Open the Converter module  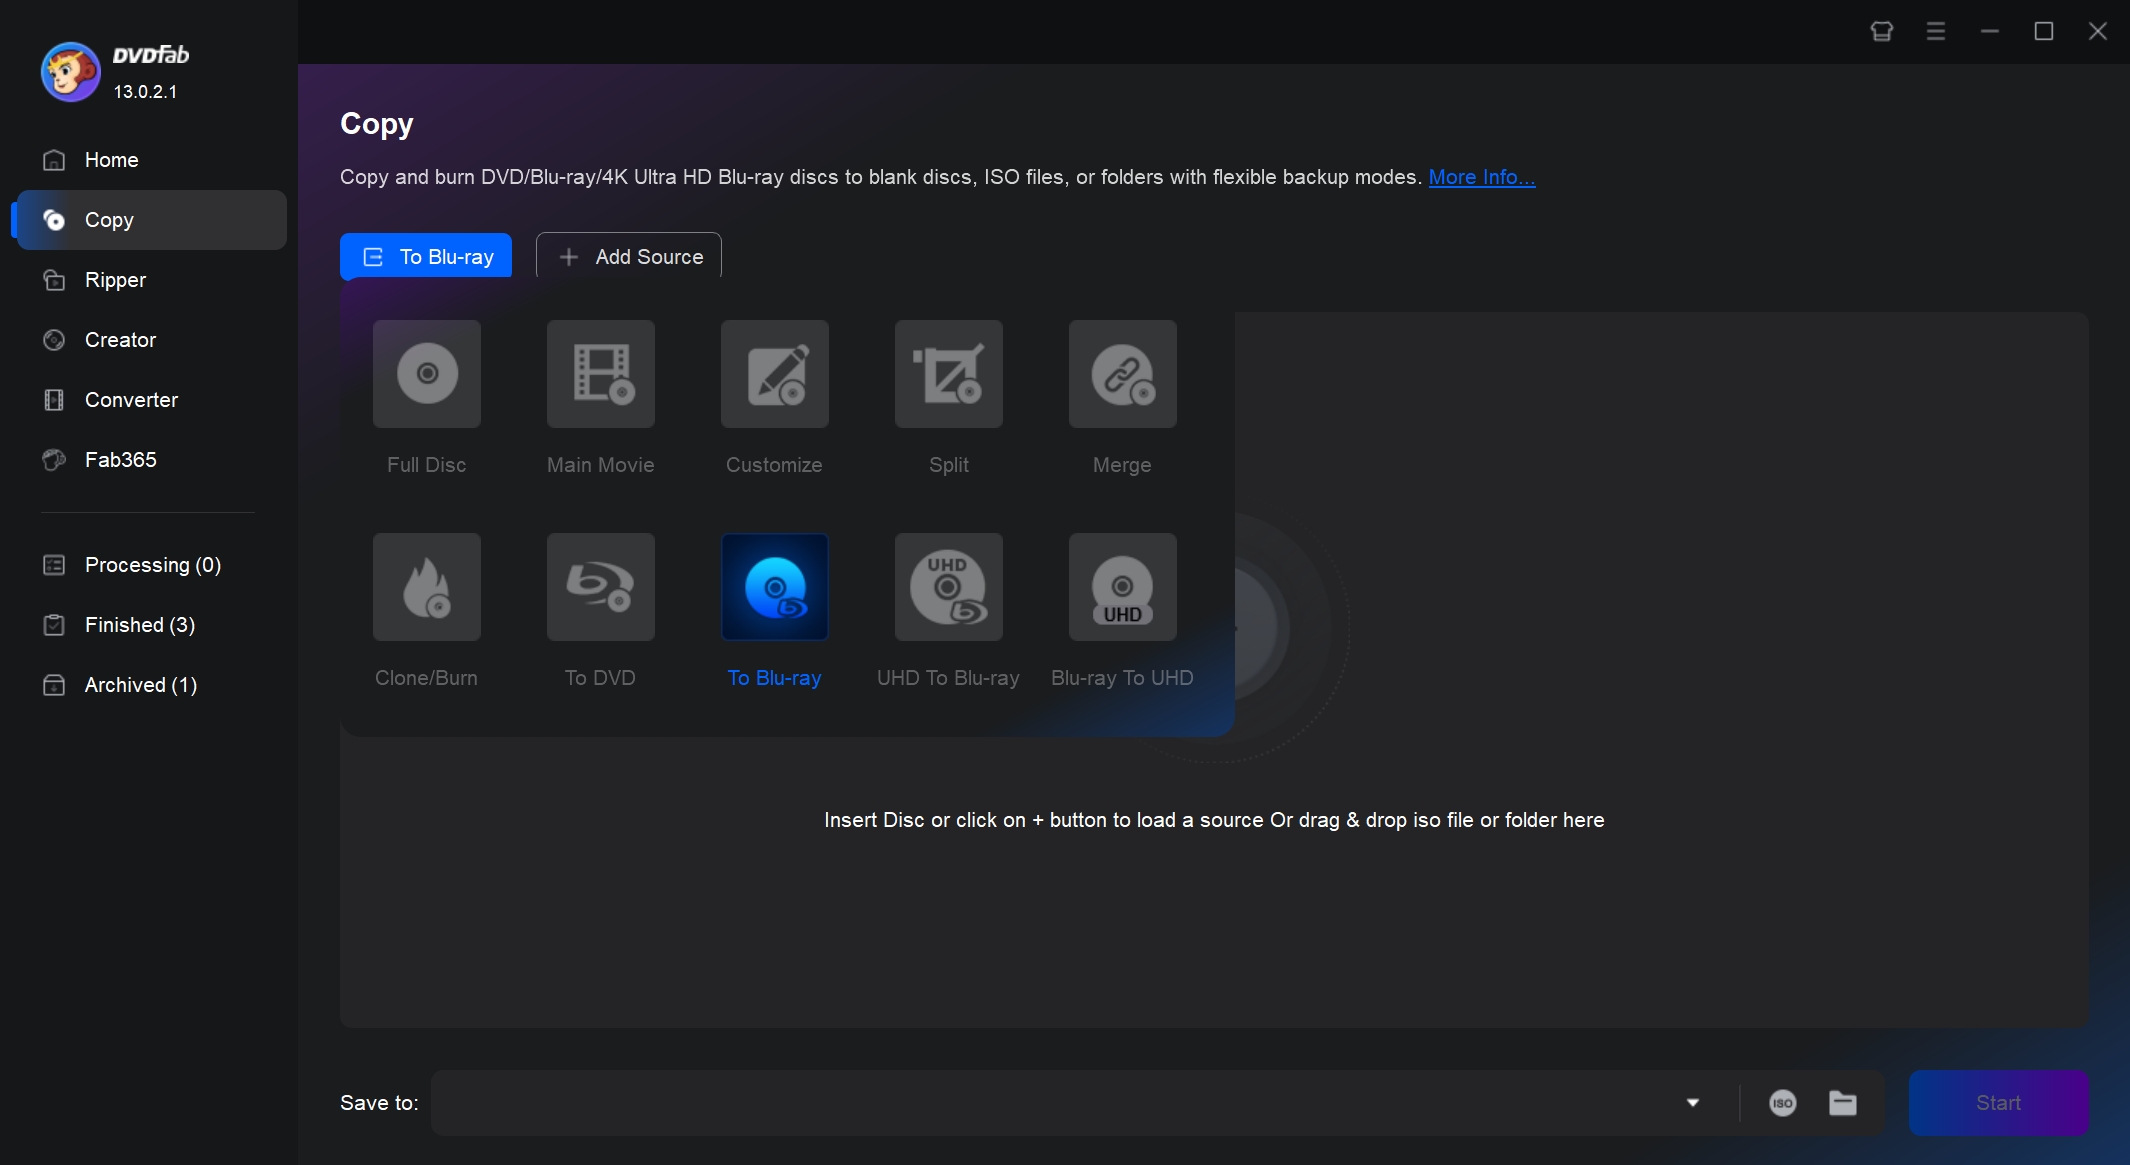point(131,400)
